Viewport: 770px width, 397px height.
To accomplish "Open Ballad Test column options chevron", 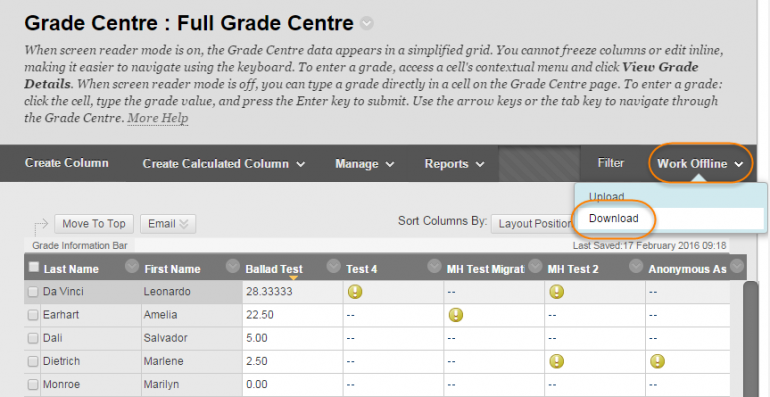I will 333,266.
